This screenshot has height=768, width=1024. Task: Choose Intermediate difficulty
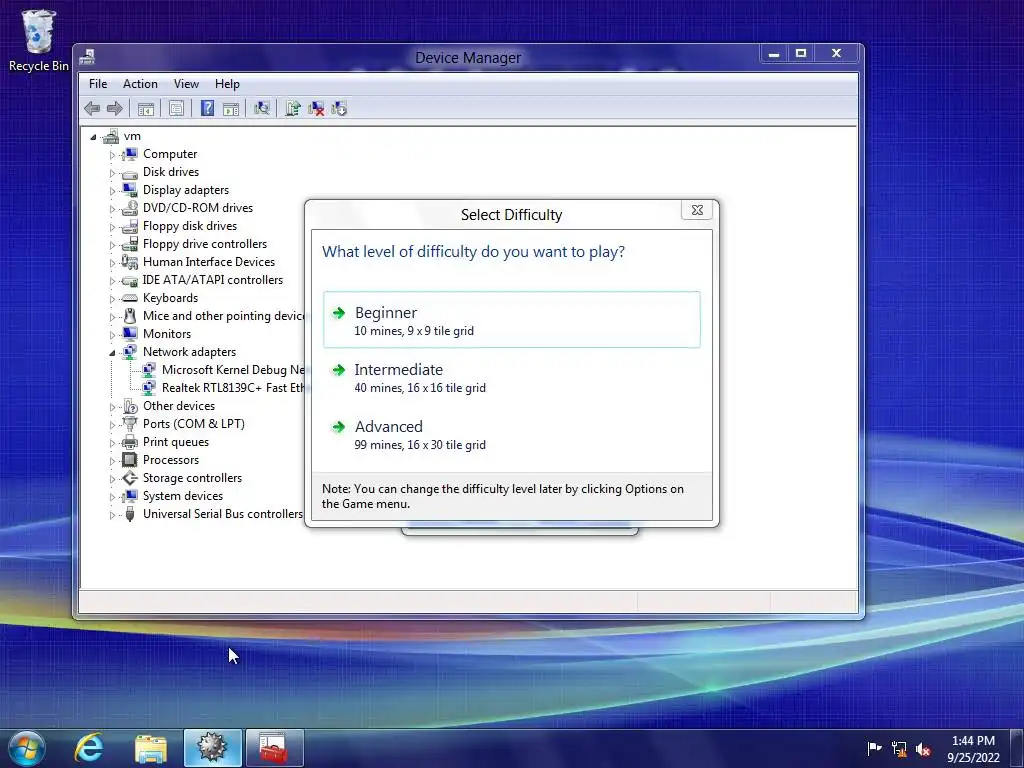tap(511, 377)
